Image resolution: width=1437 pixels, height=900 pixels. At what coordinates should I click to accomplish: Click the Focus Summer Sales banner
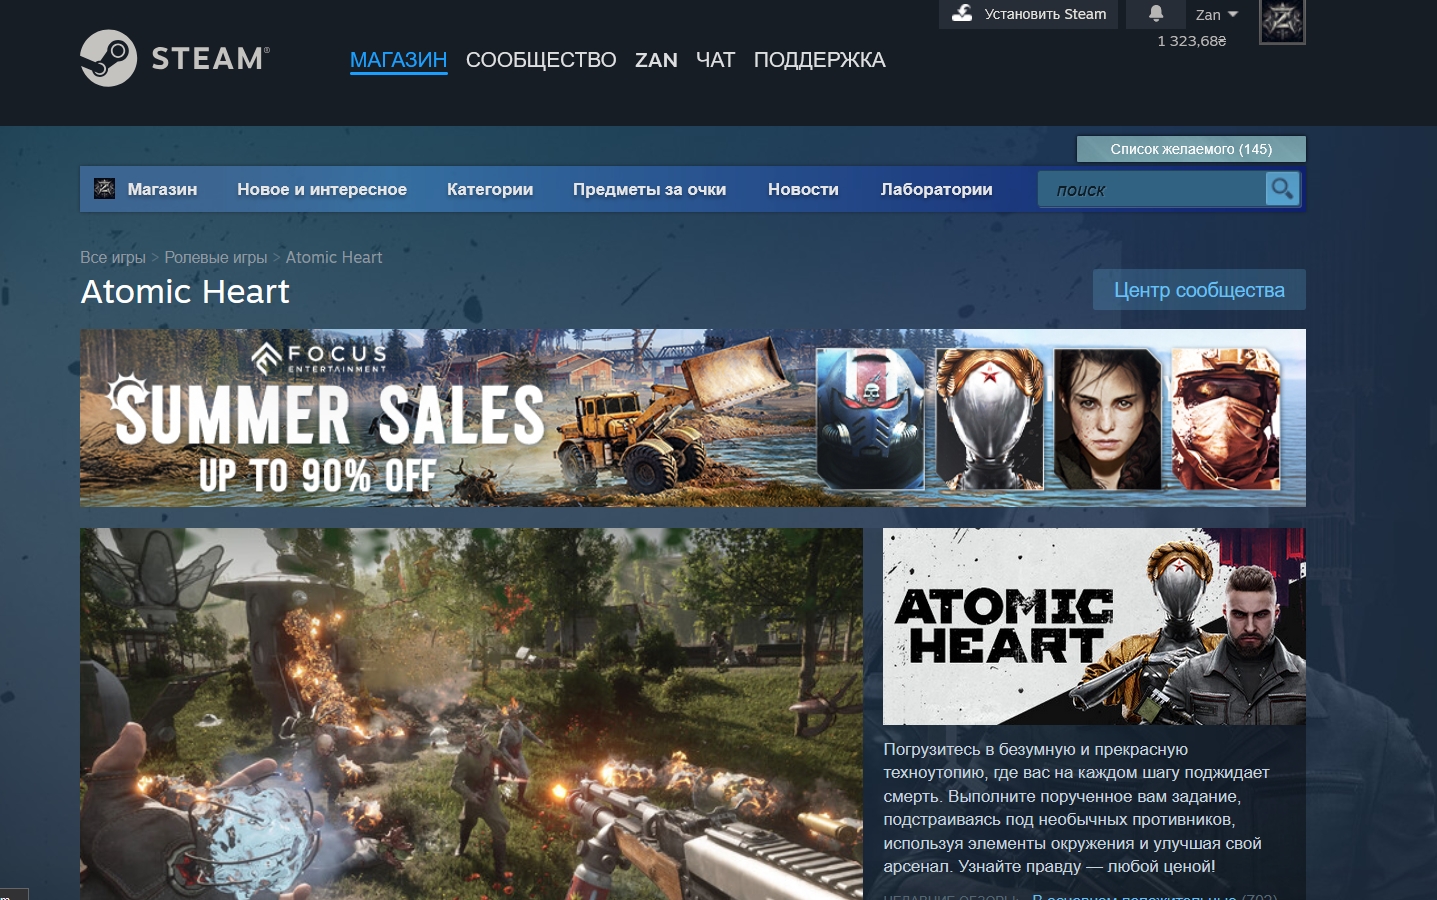tap(693, 418)
